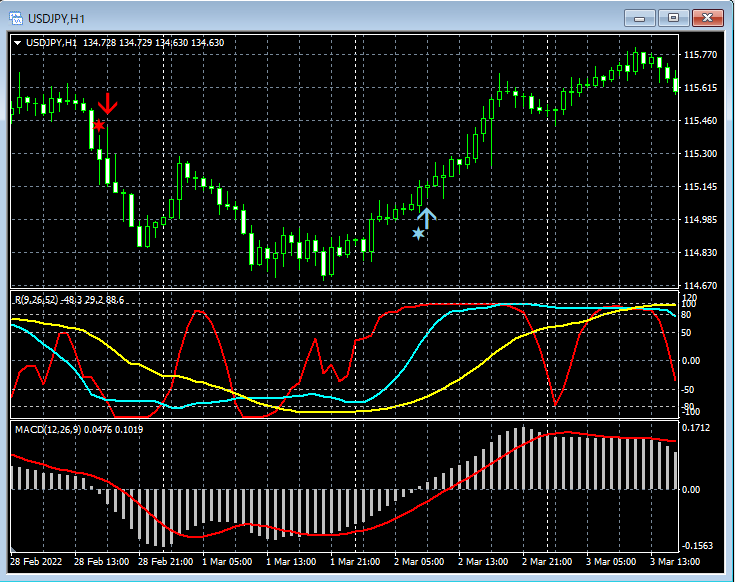This screenshot has width=736, height=582.
Task: Click the 114.670 price level on scale
Action: (x=700, y=285)
